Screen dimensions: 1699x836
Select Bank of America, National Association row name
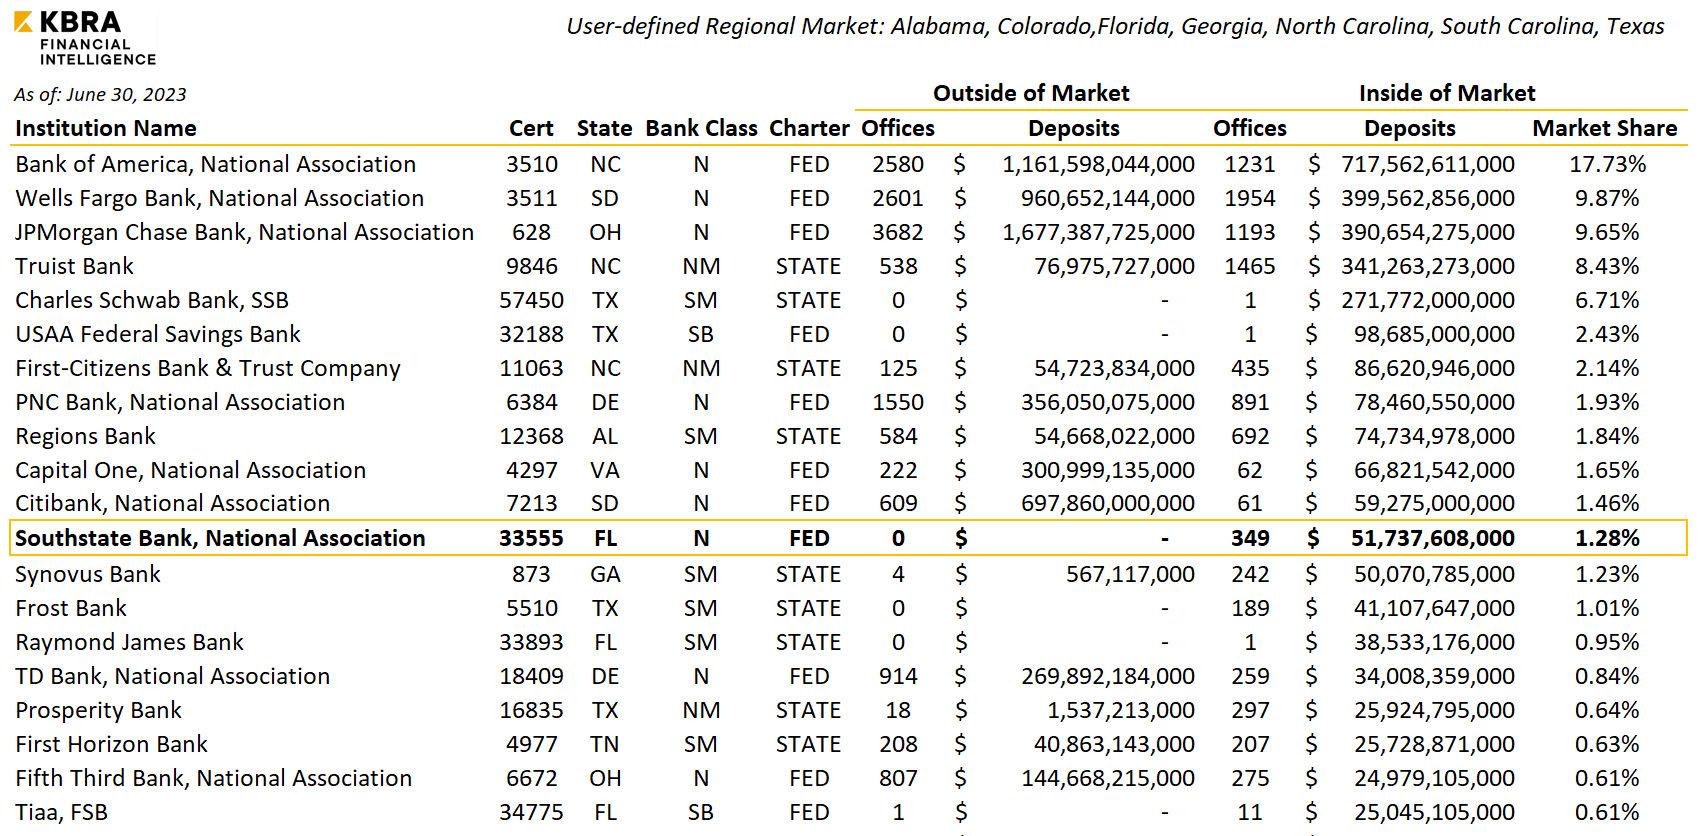coord(216,164)
